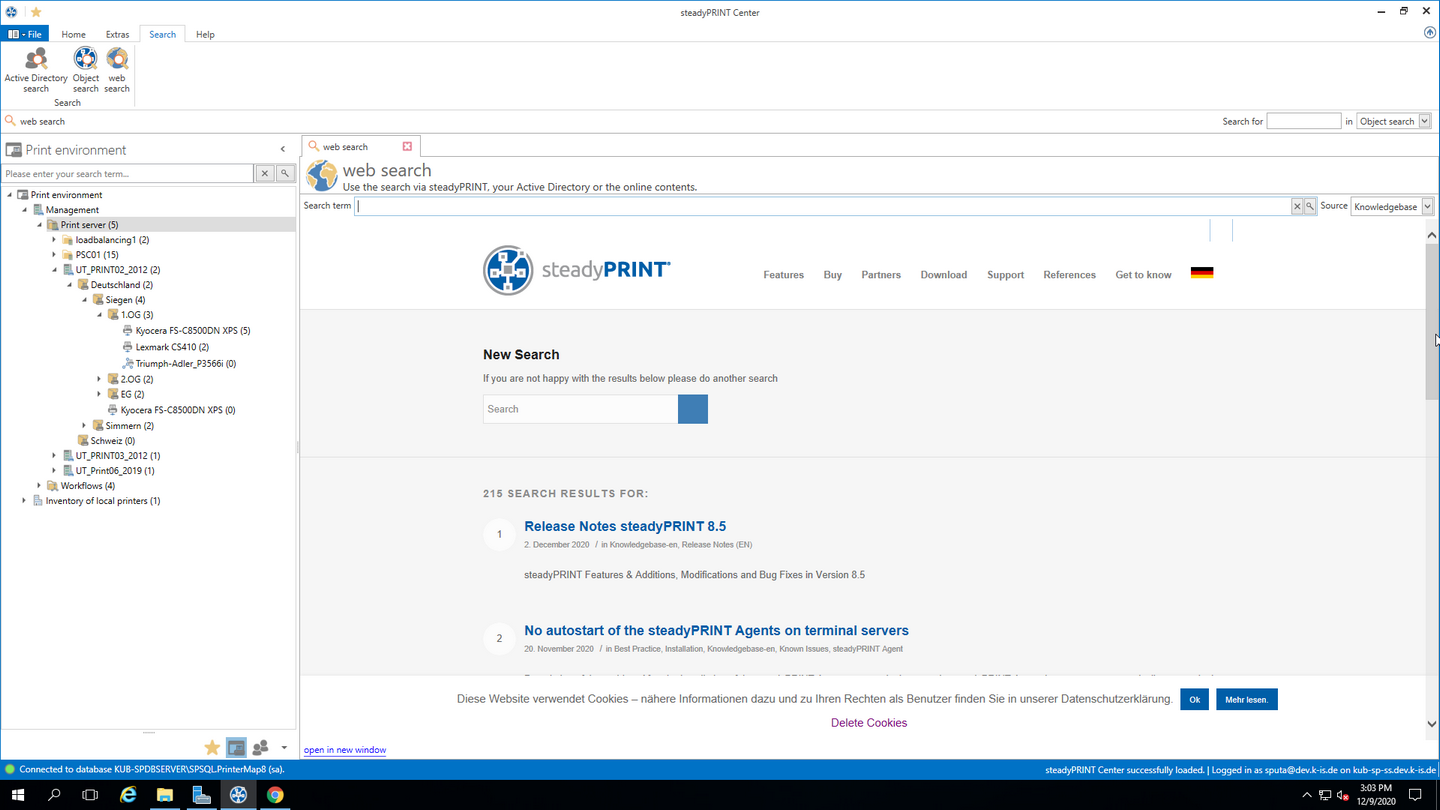Expand the Simmern (2) folder
Screen dimensions: 1440x810
(x=84, y=425)
